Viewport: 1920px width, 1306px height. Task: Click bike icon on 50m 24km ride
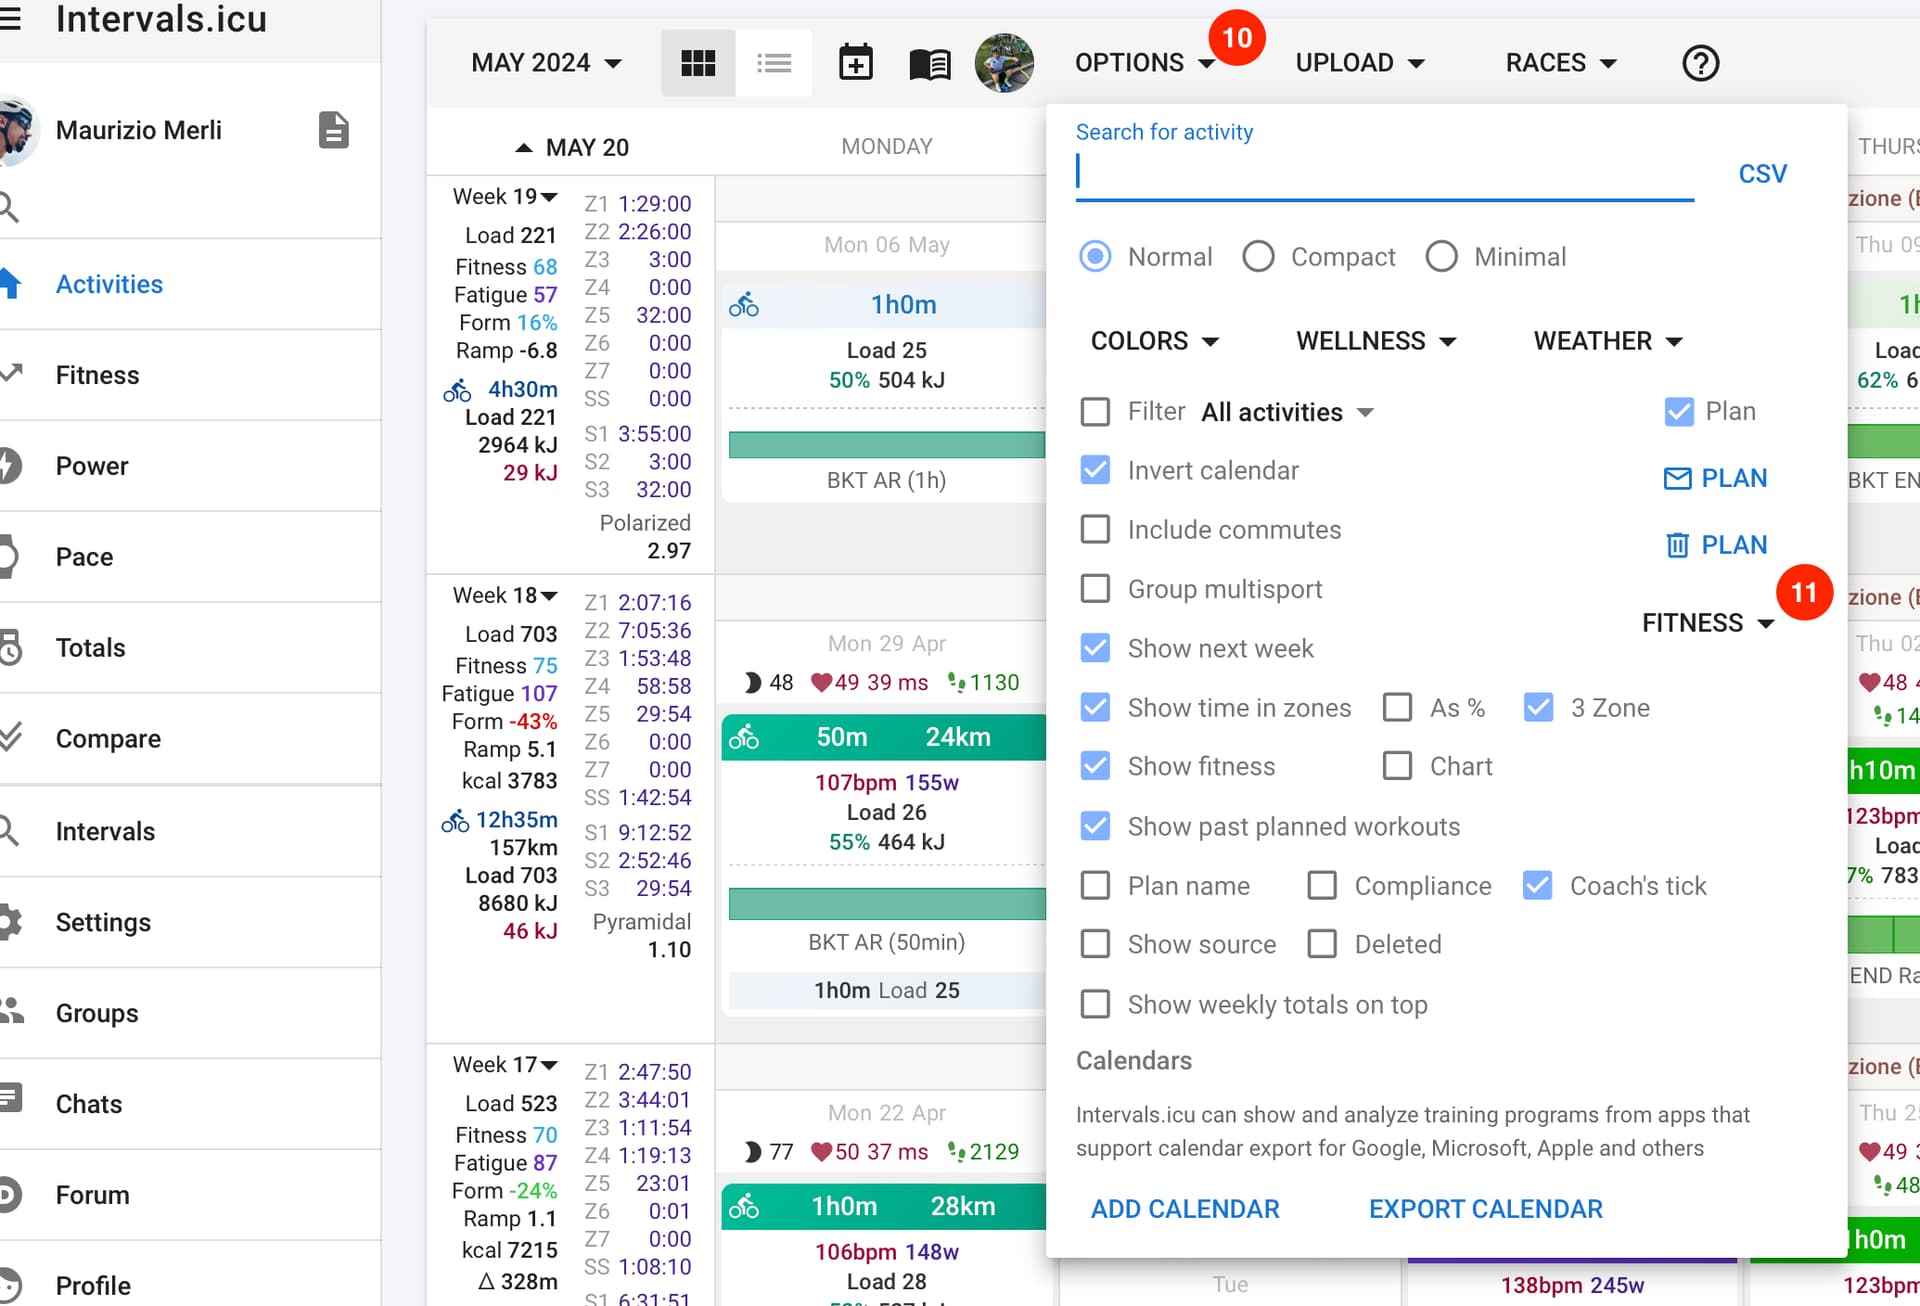pos(743,738)
